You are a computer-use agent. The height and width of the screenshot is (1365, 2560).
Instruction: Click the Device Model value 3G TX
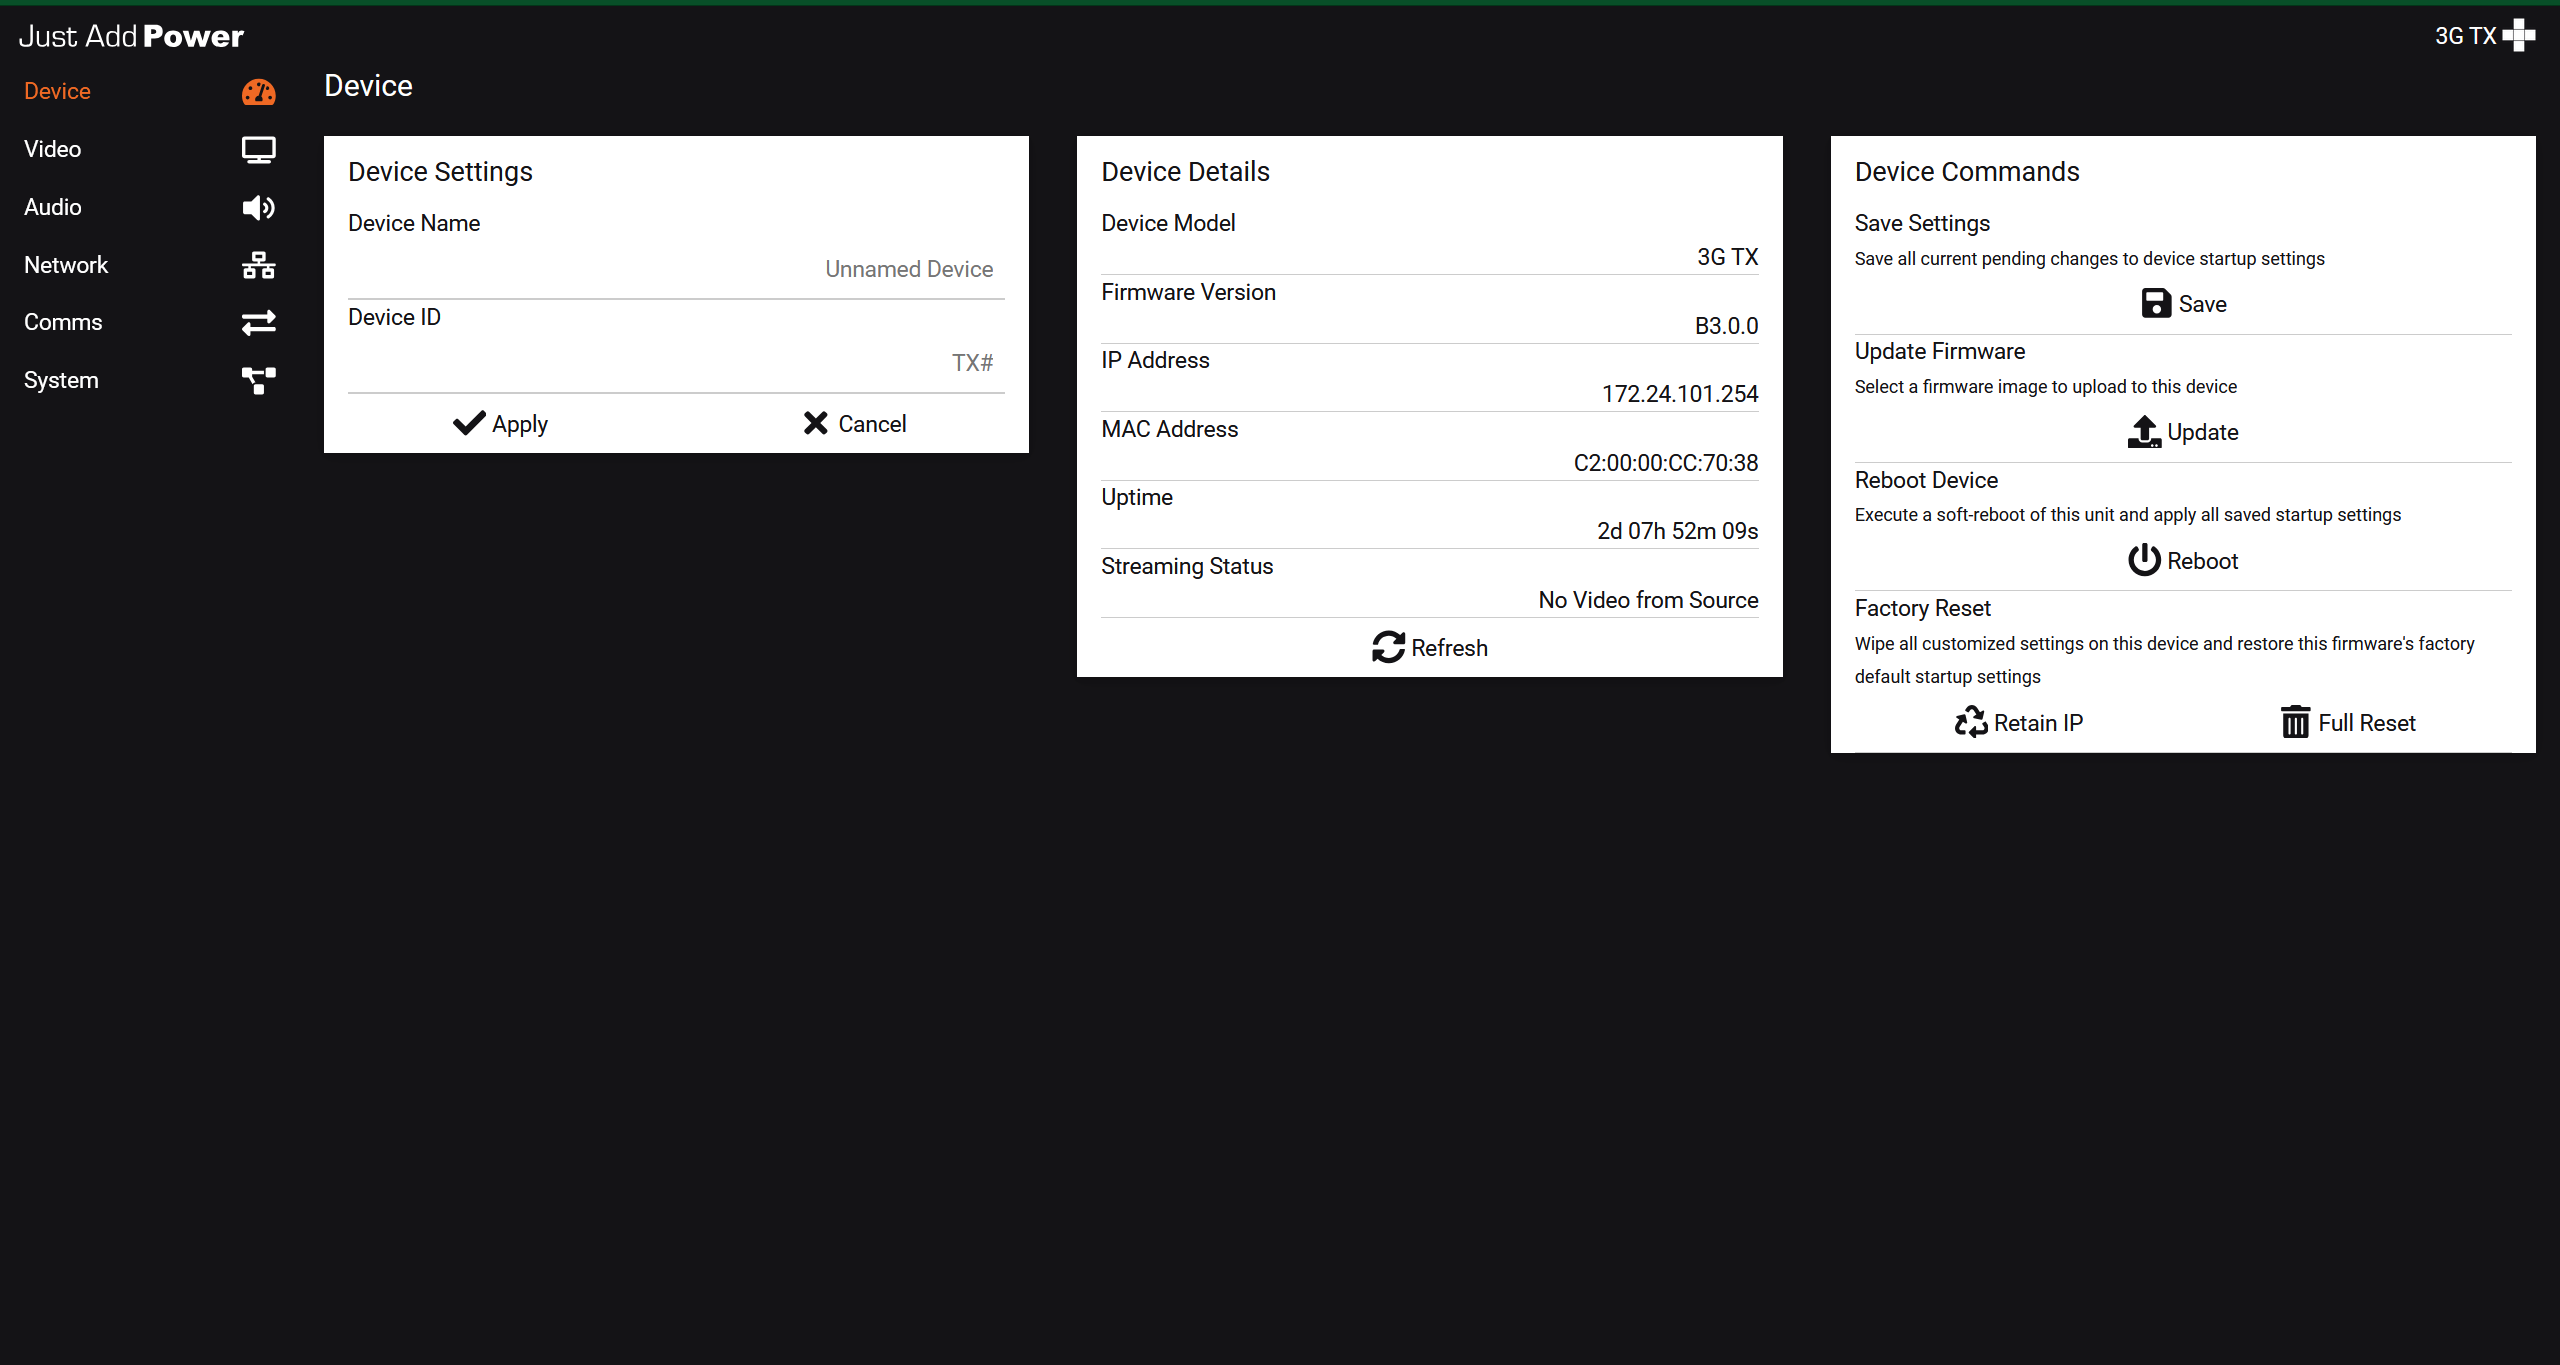(1727, 257)
